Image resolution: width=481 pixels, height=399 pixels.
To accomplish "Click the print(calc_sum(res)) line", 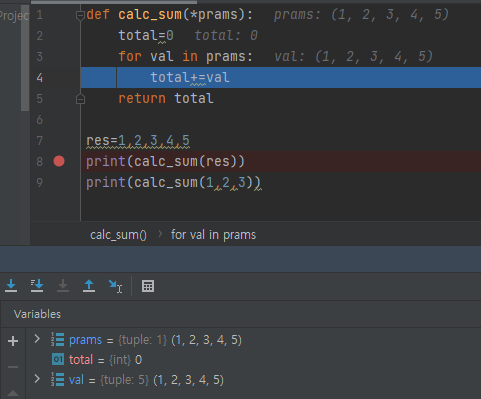I will pyautogui.click(x=165, y=161).
